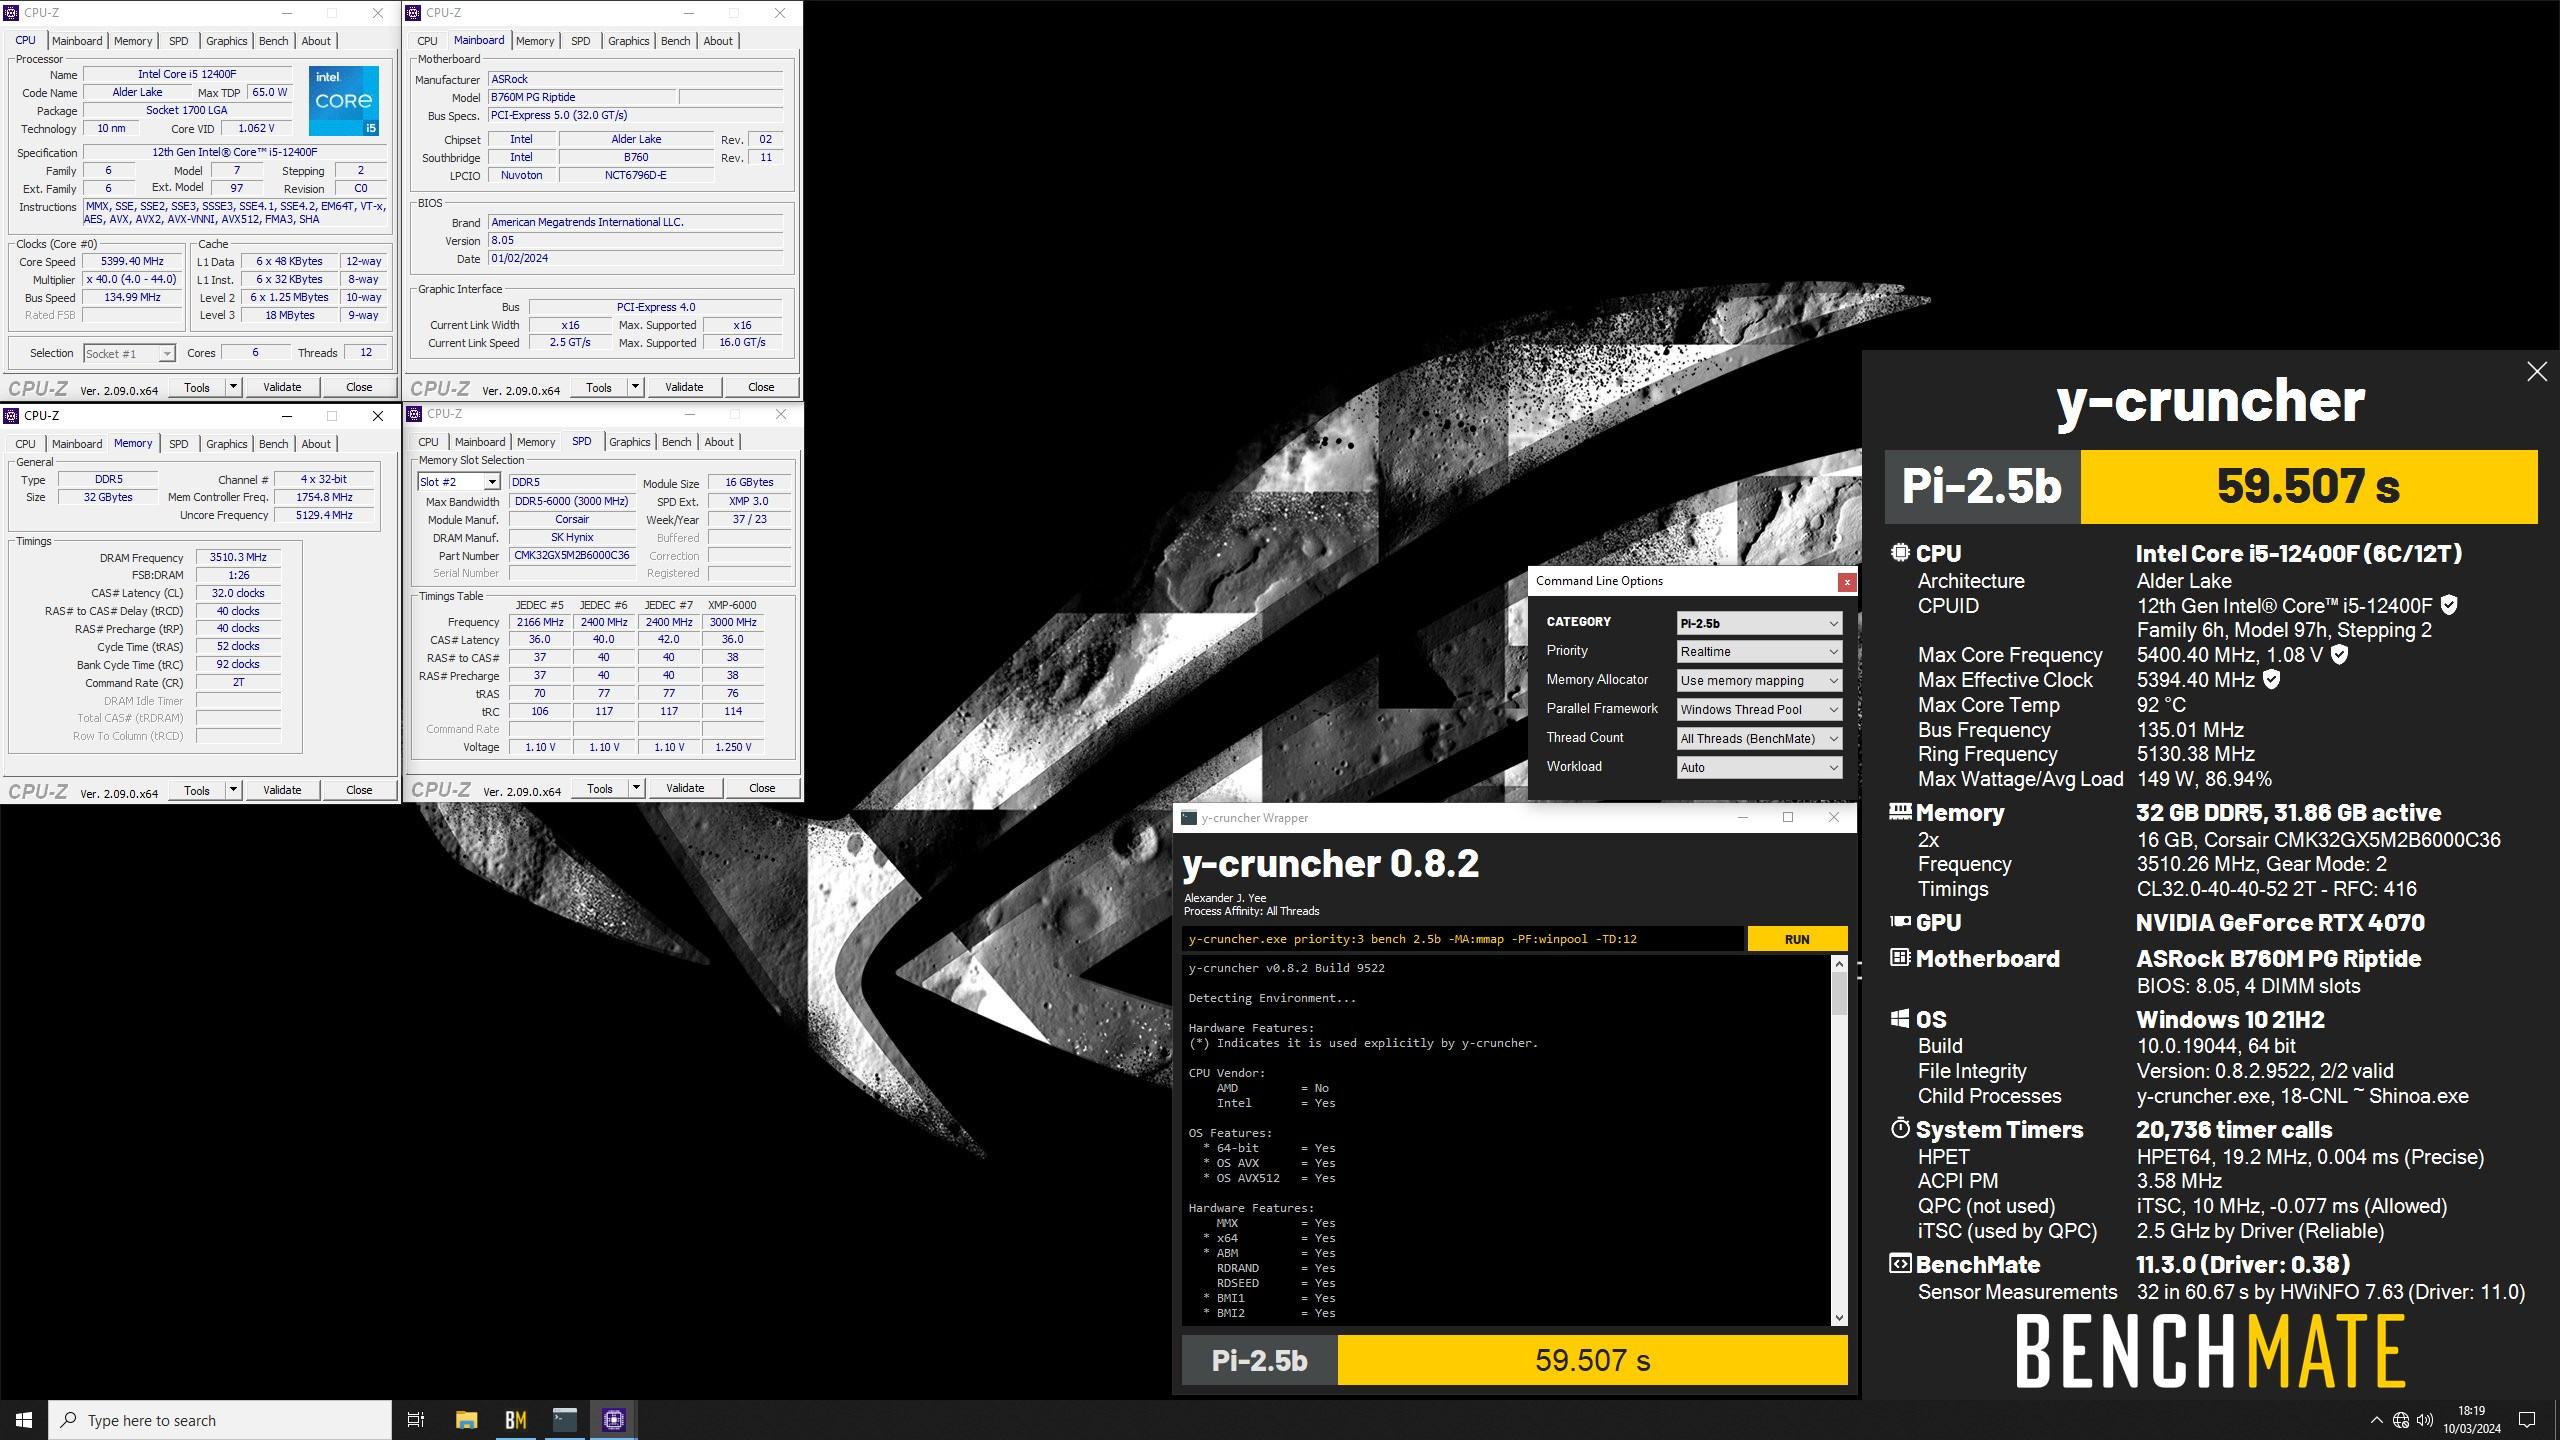The image size is (2560, 1440).
Task: Click console scrollbar up arrow
Action: (1838, 964)
